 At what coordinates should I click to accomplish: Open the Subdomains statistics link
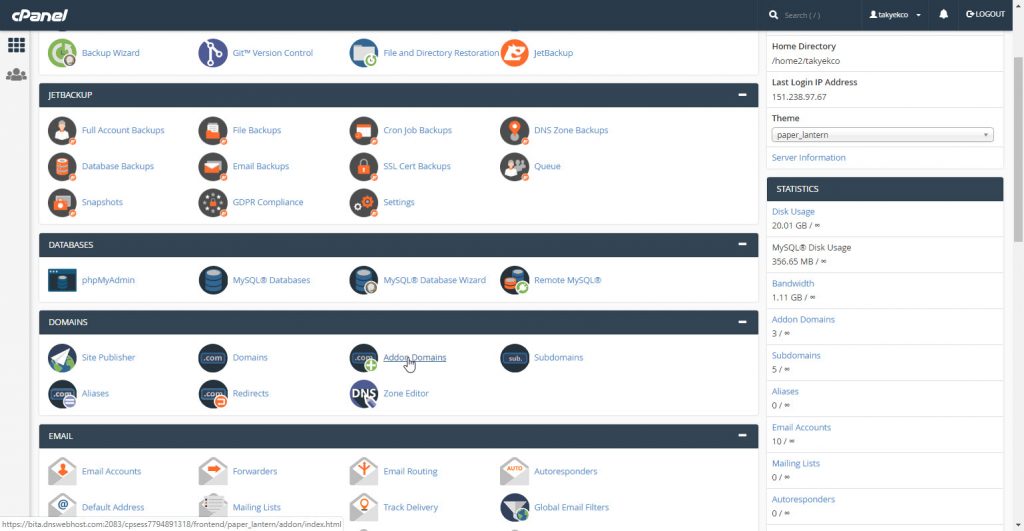tap(796, 356)
